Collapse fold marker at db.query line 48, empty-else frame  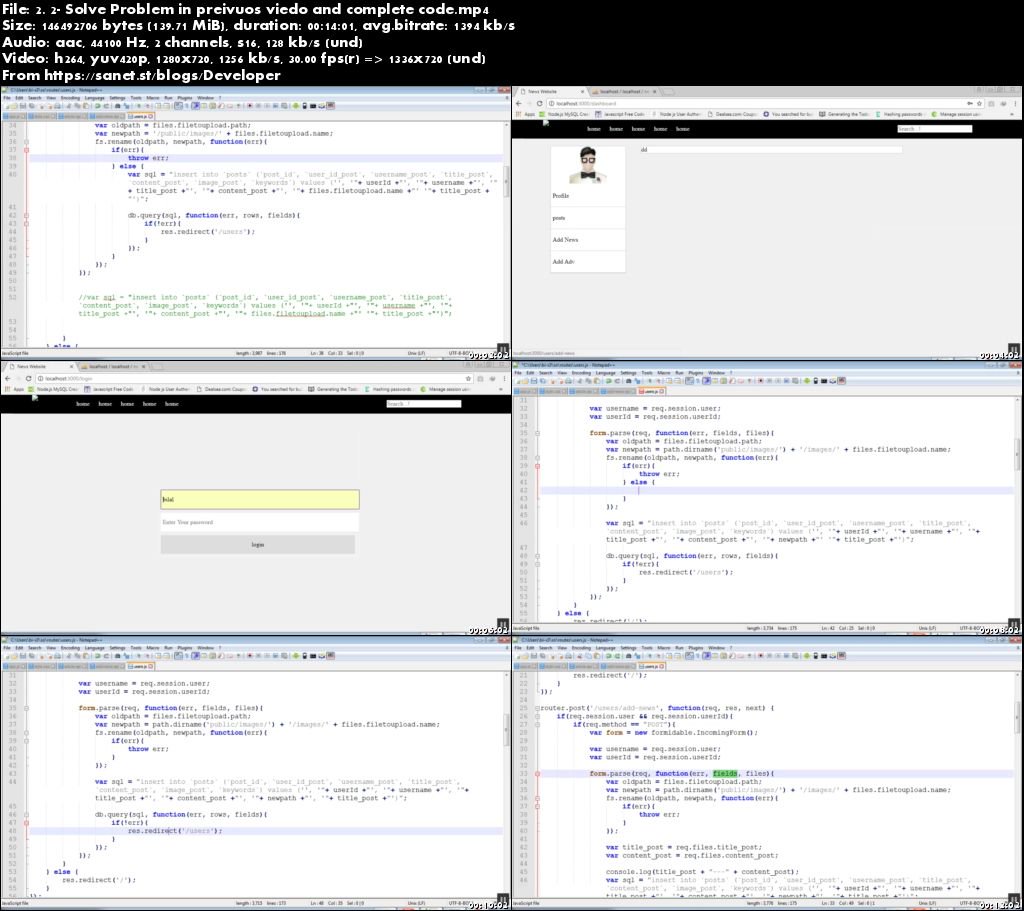point(537,556)
